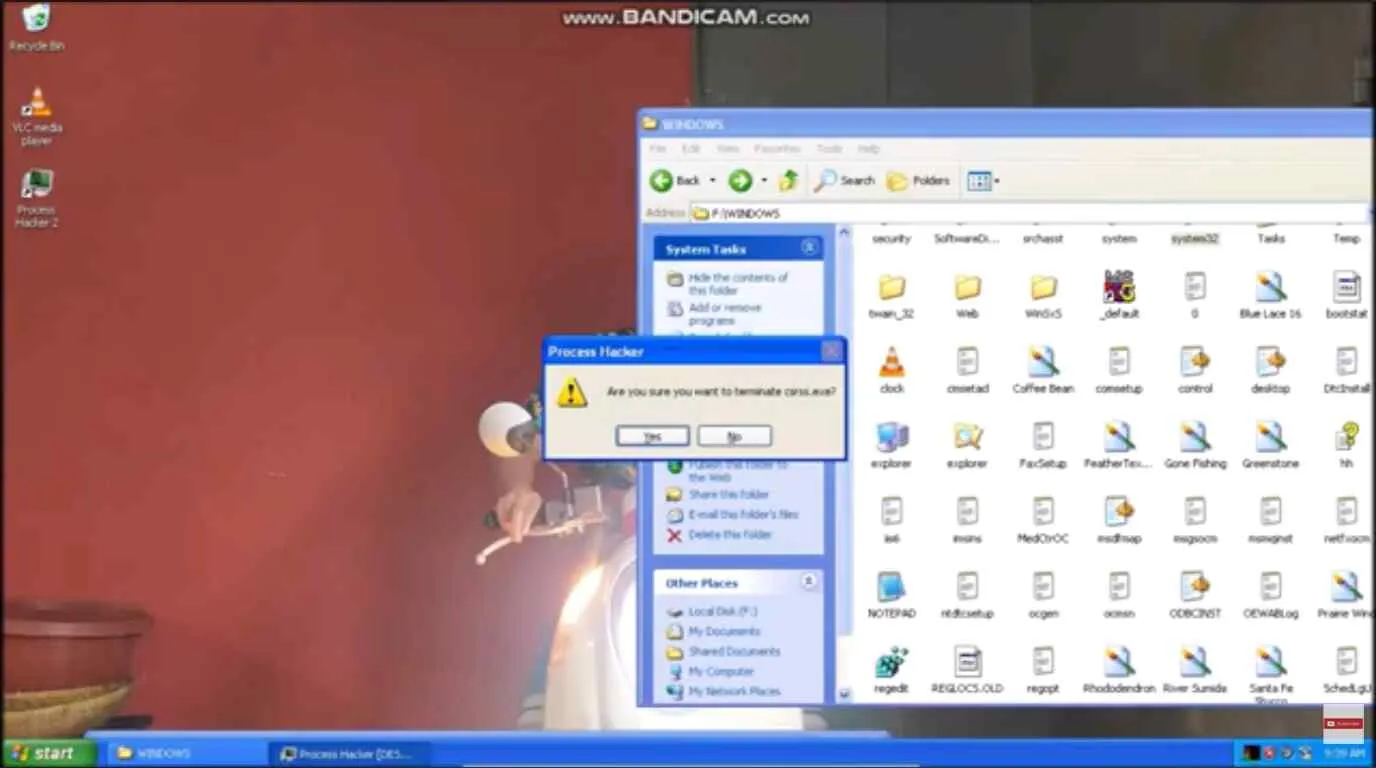Collapse the System Tasks panel
Viewport: 1376px width, 768px height.
click(x=809, y=248)
